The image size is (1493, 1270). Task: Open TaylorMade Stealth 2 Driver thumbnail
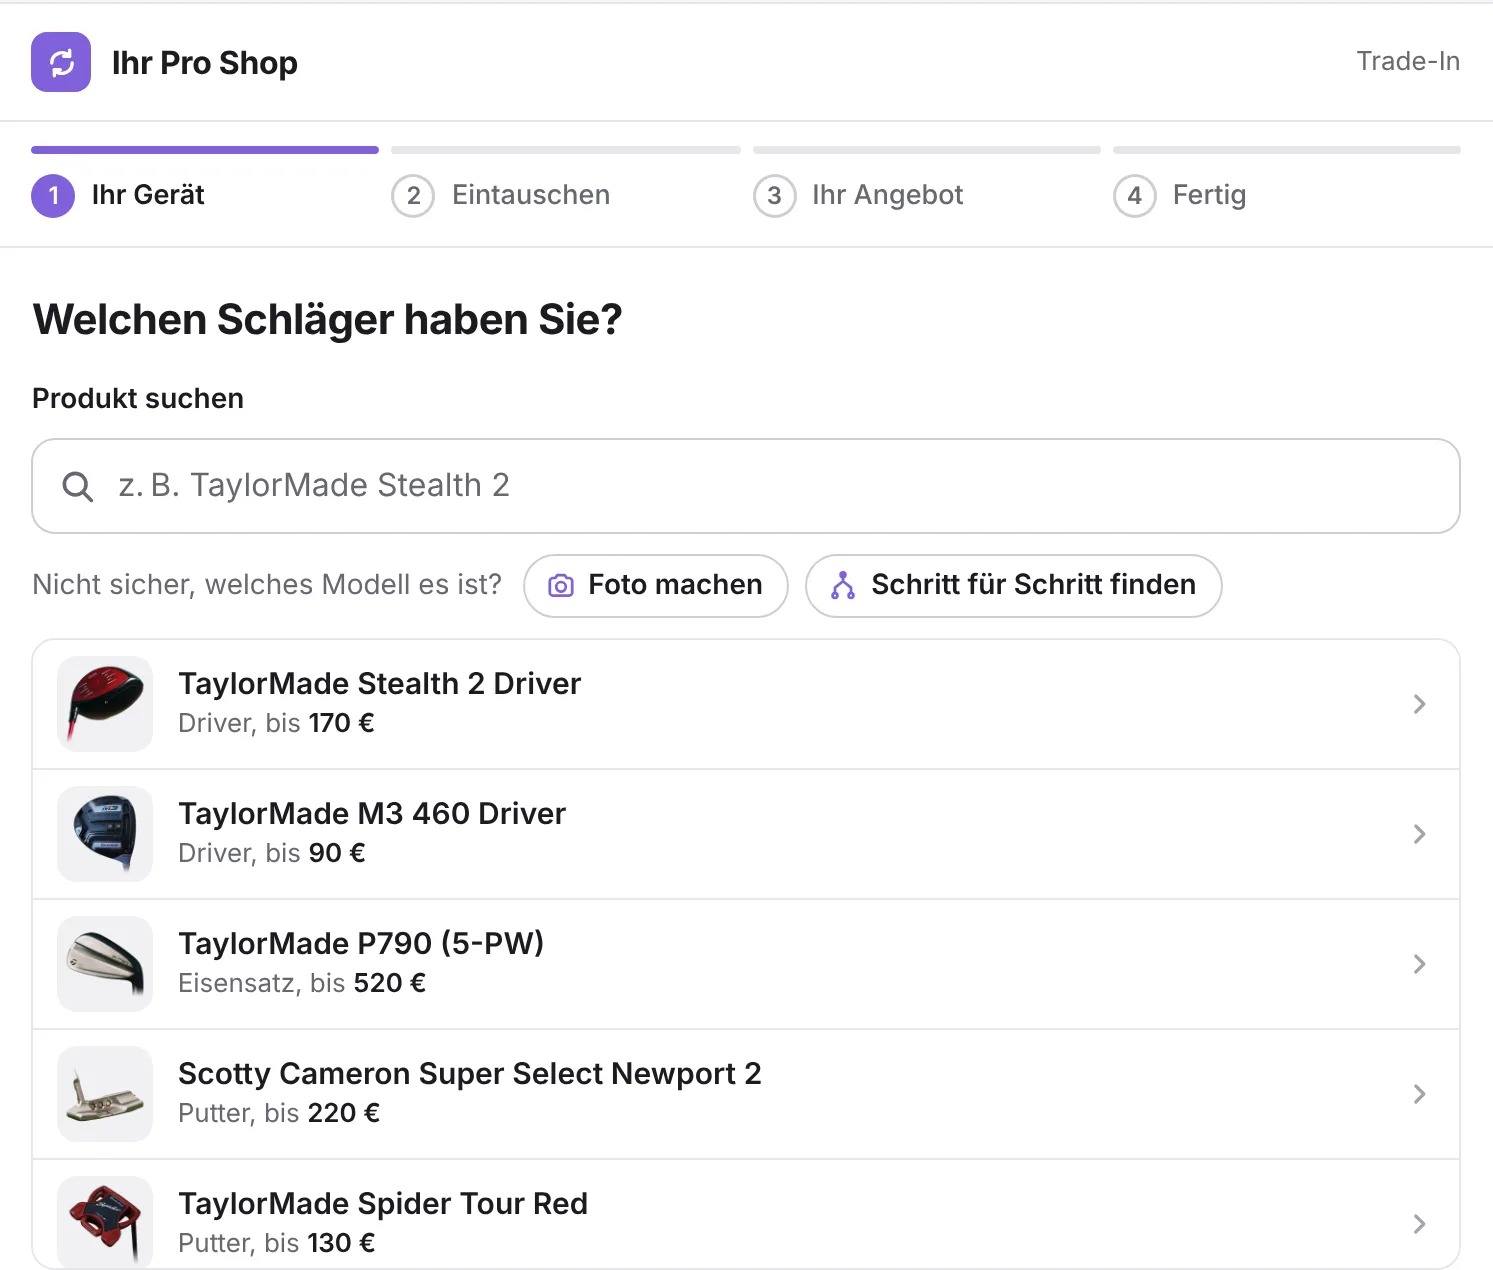pyautogui.click(x=105, y=704)
